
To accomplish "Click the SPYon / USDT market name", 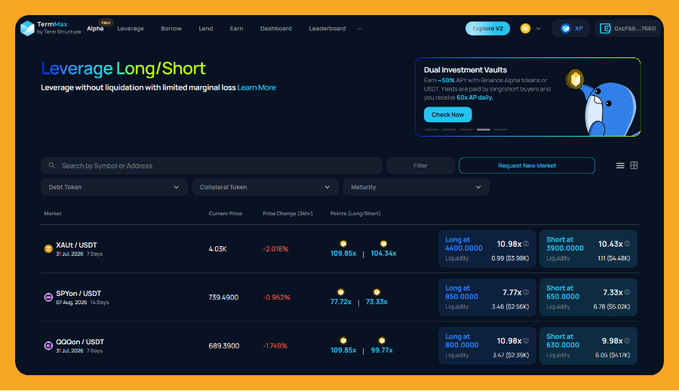I will pyautogui.click(x=78, y=294).
